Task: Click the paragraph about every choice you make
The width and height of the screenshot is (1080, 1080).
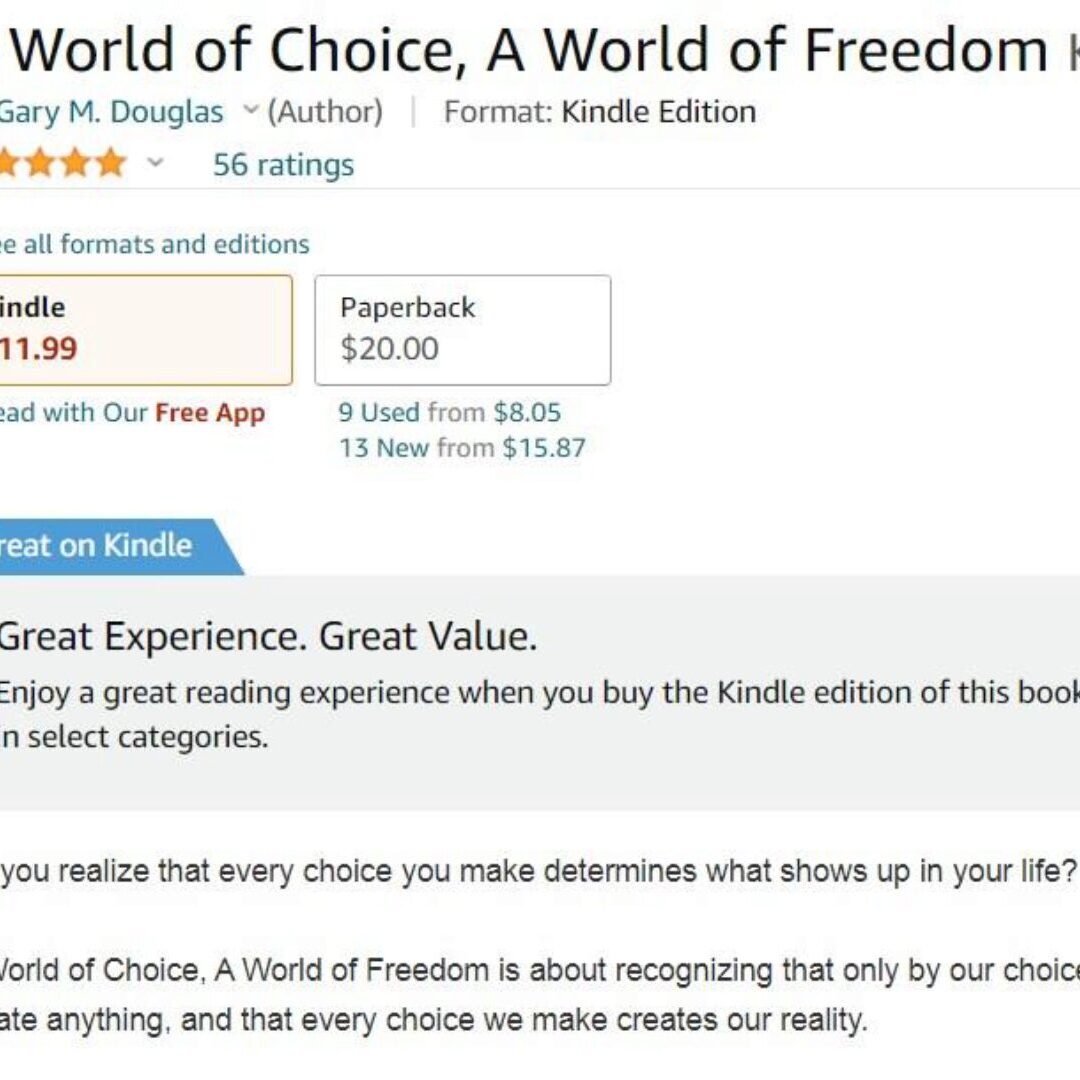Action: coord(540,871)
